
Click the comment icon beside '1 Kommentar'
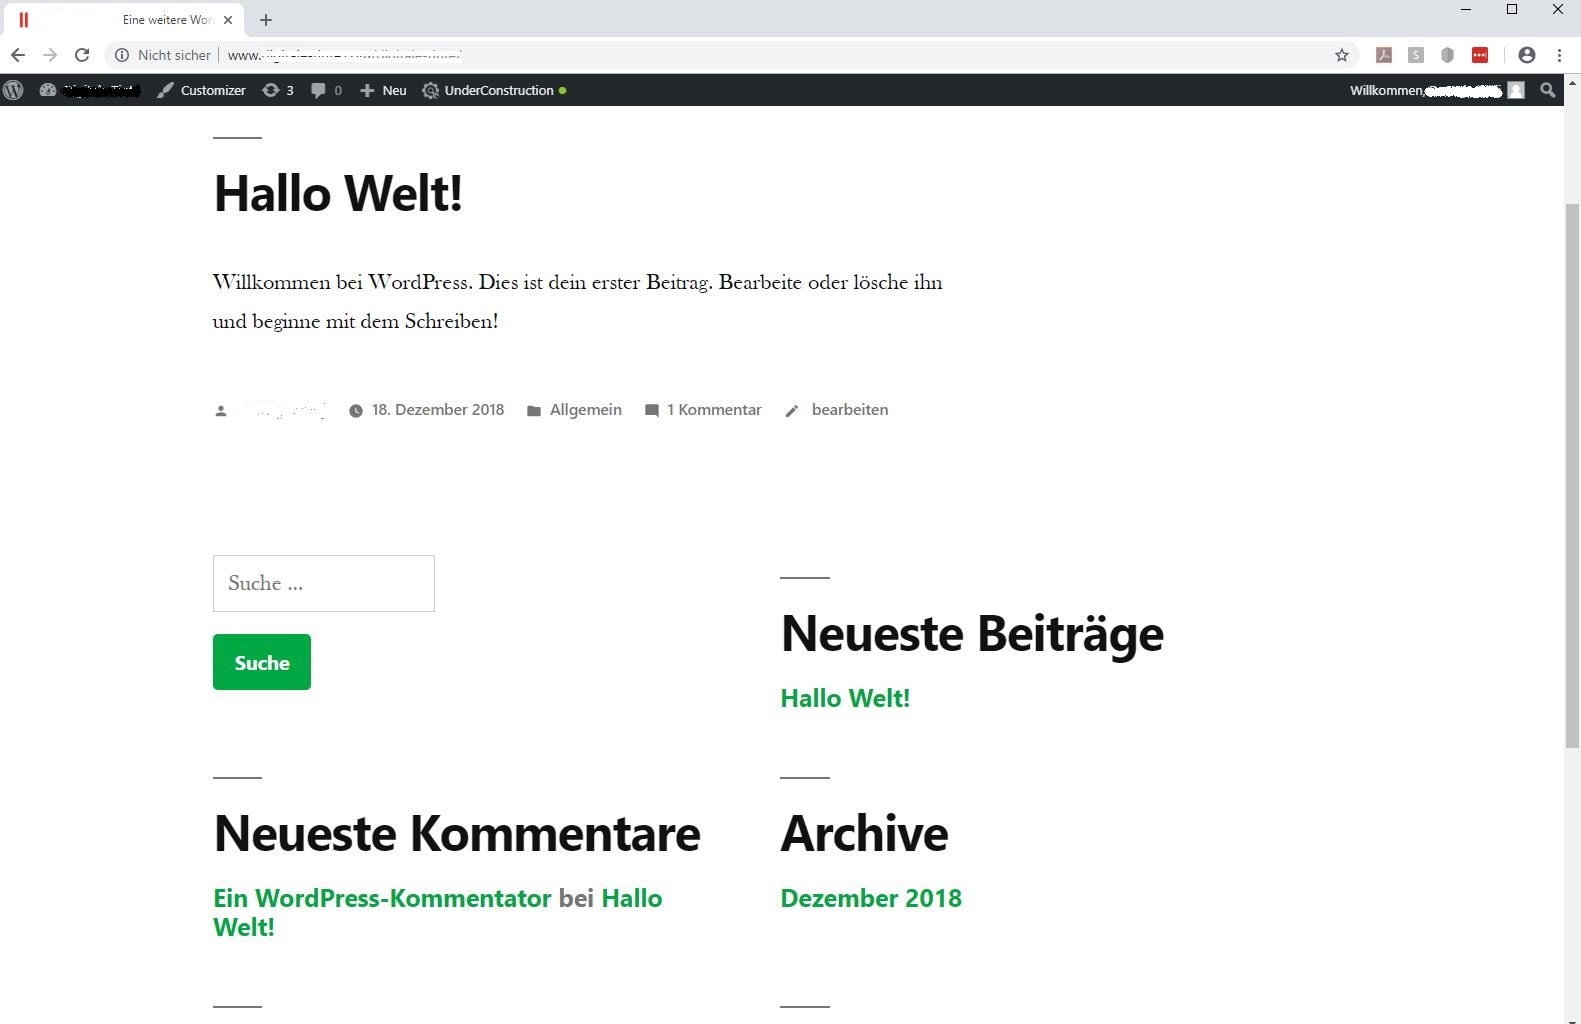coord(652,411)
